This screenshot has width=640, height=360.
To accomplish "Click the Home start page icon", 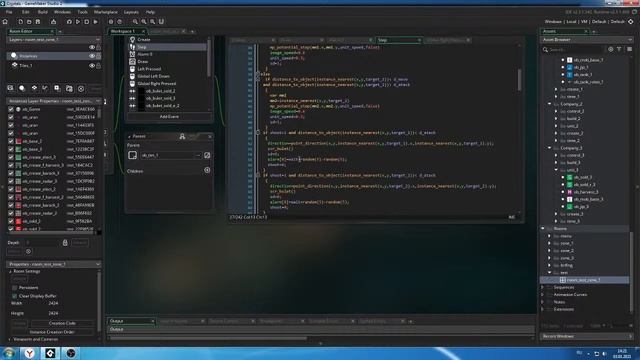I will (x=5, y=22).
